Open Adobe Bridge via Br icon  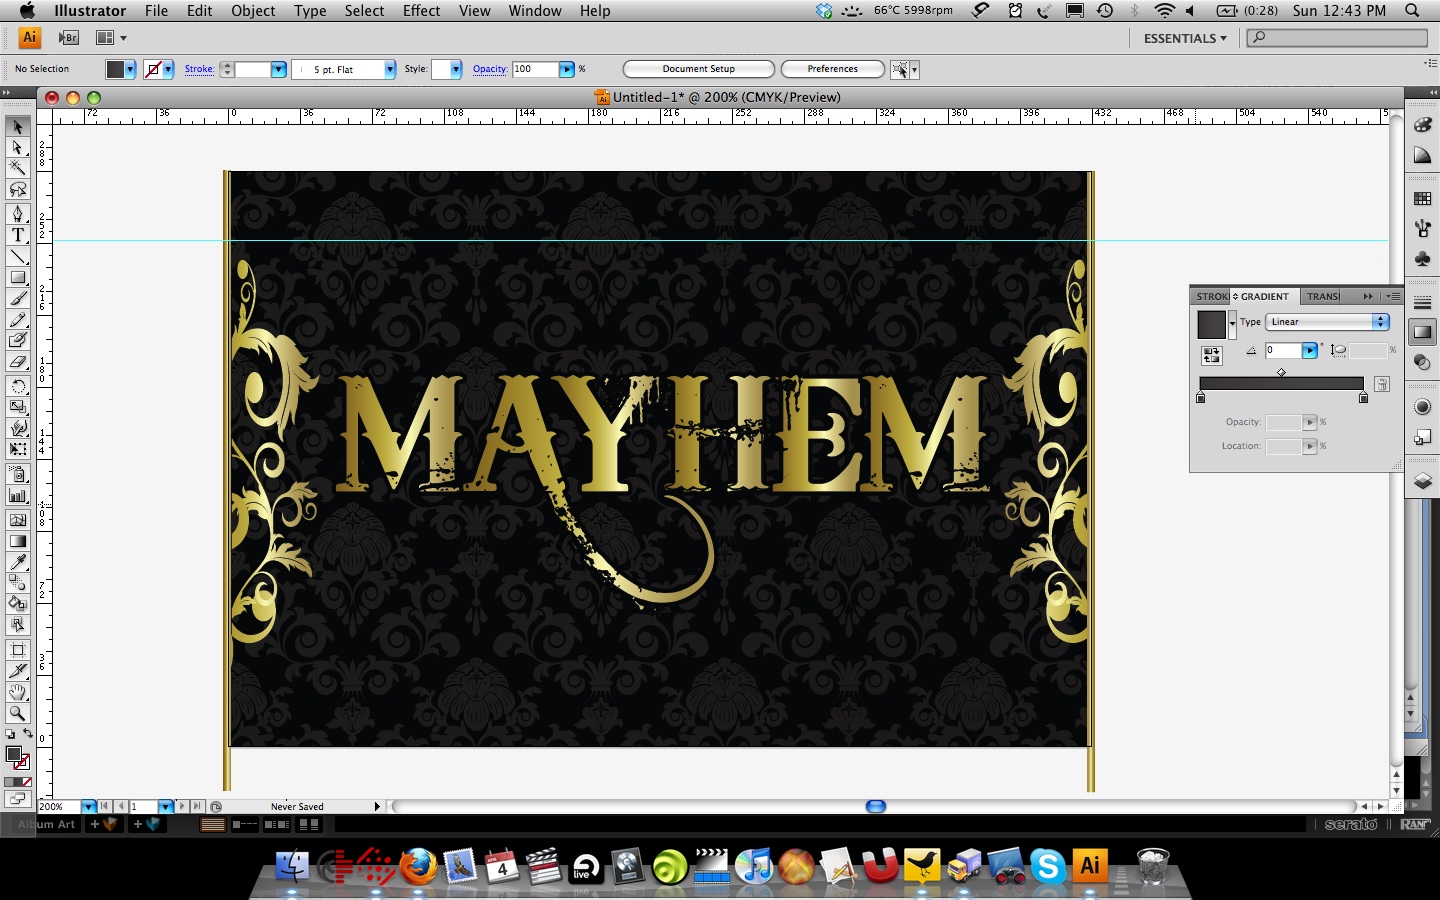69,38
